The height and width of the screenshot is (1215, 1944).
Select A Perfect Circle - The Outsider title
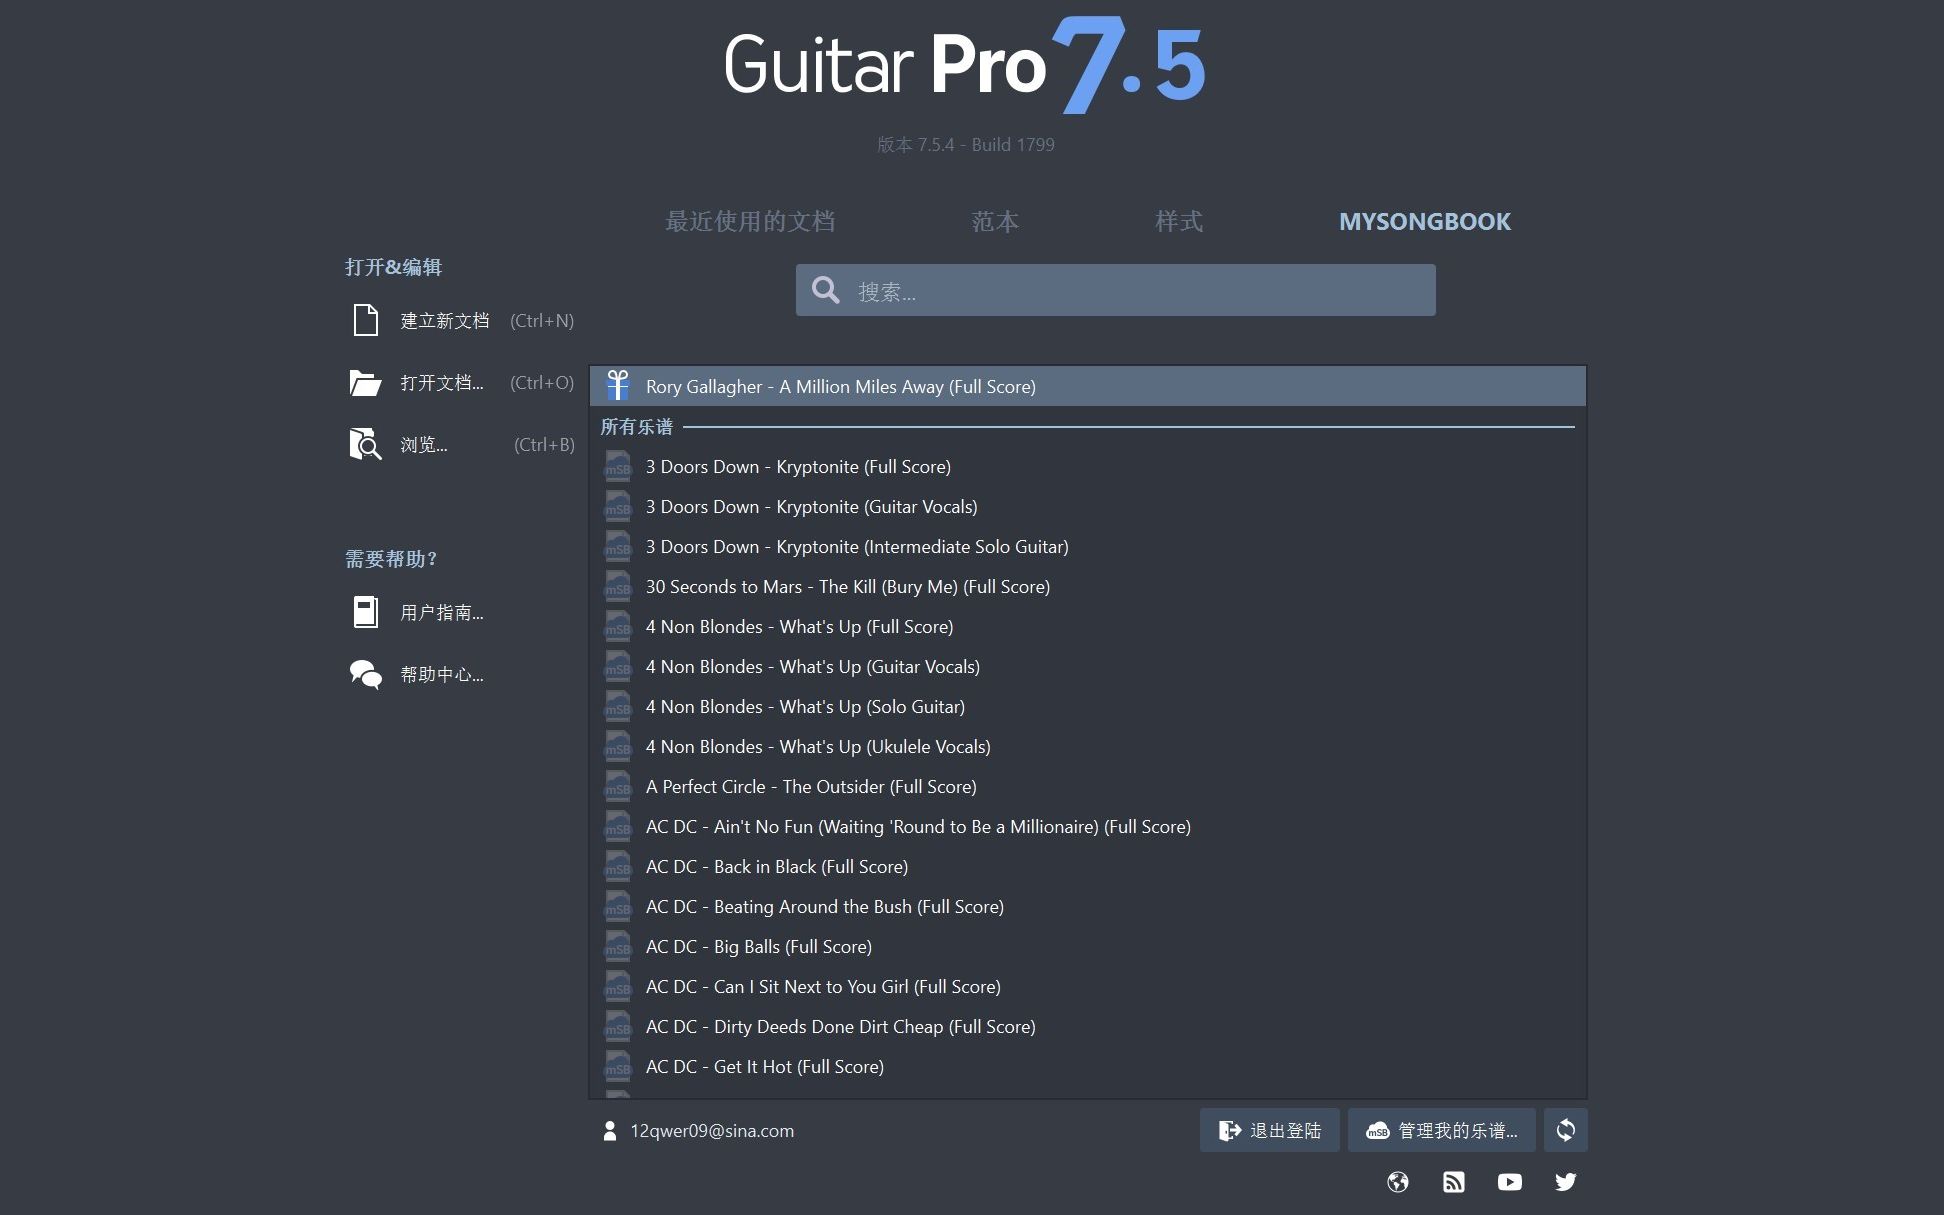click(811, 787)
